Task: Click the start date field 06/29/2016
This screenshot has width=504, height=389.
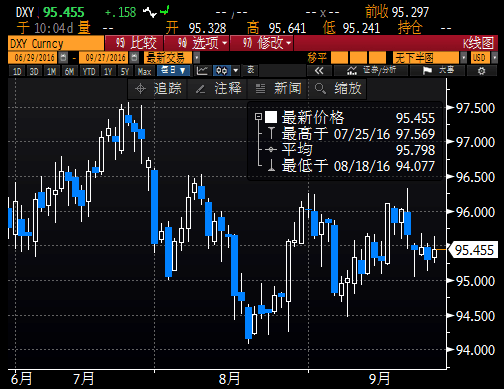Action: click(x=34, y=58)
